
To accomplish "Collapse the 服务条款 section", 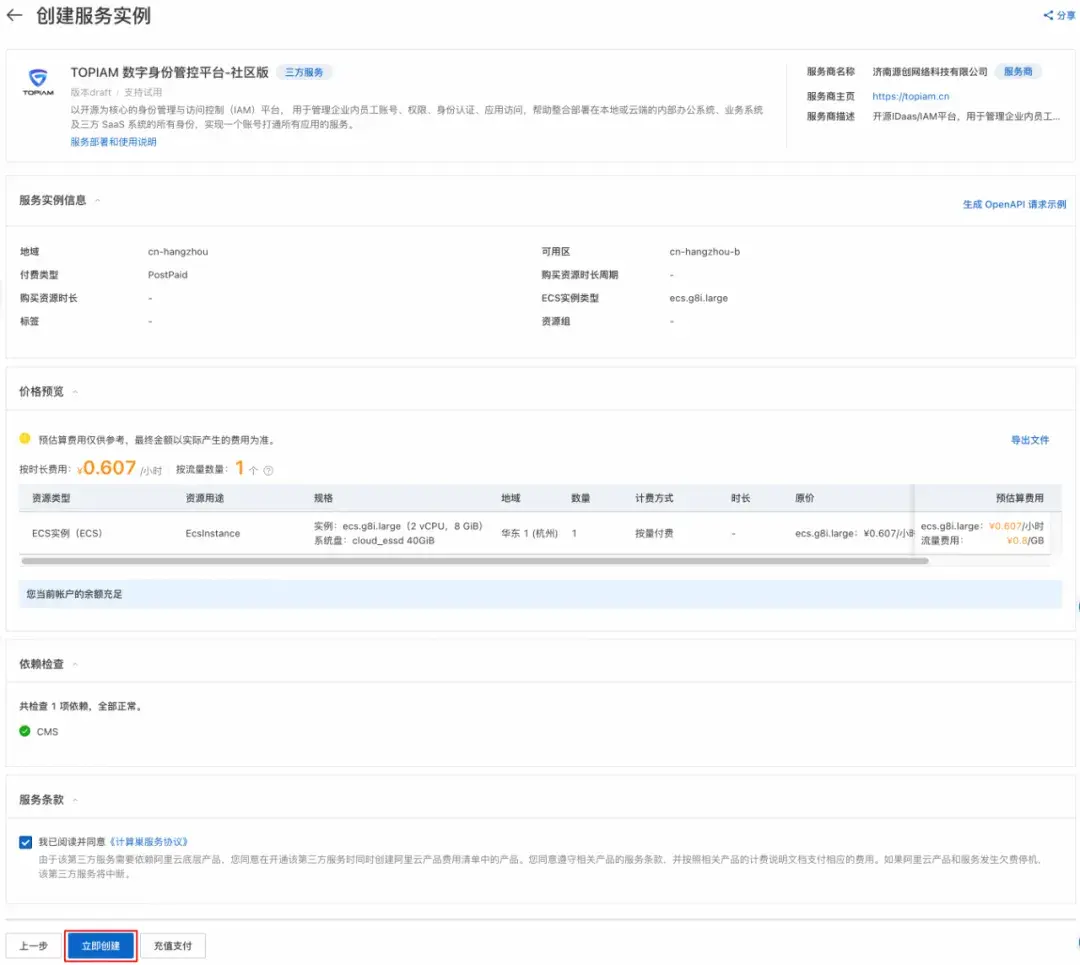I will pos(75,800).
